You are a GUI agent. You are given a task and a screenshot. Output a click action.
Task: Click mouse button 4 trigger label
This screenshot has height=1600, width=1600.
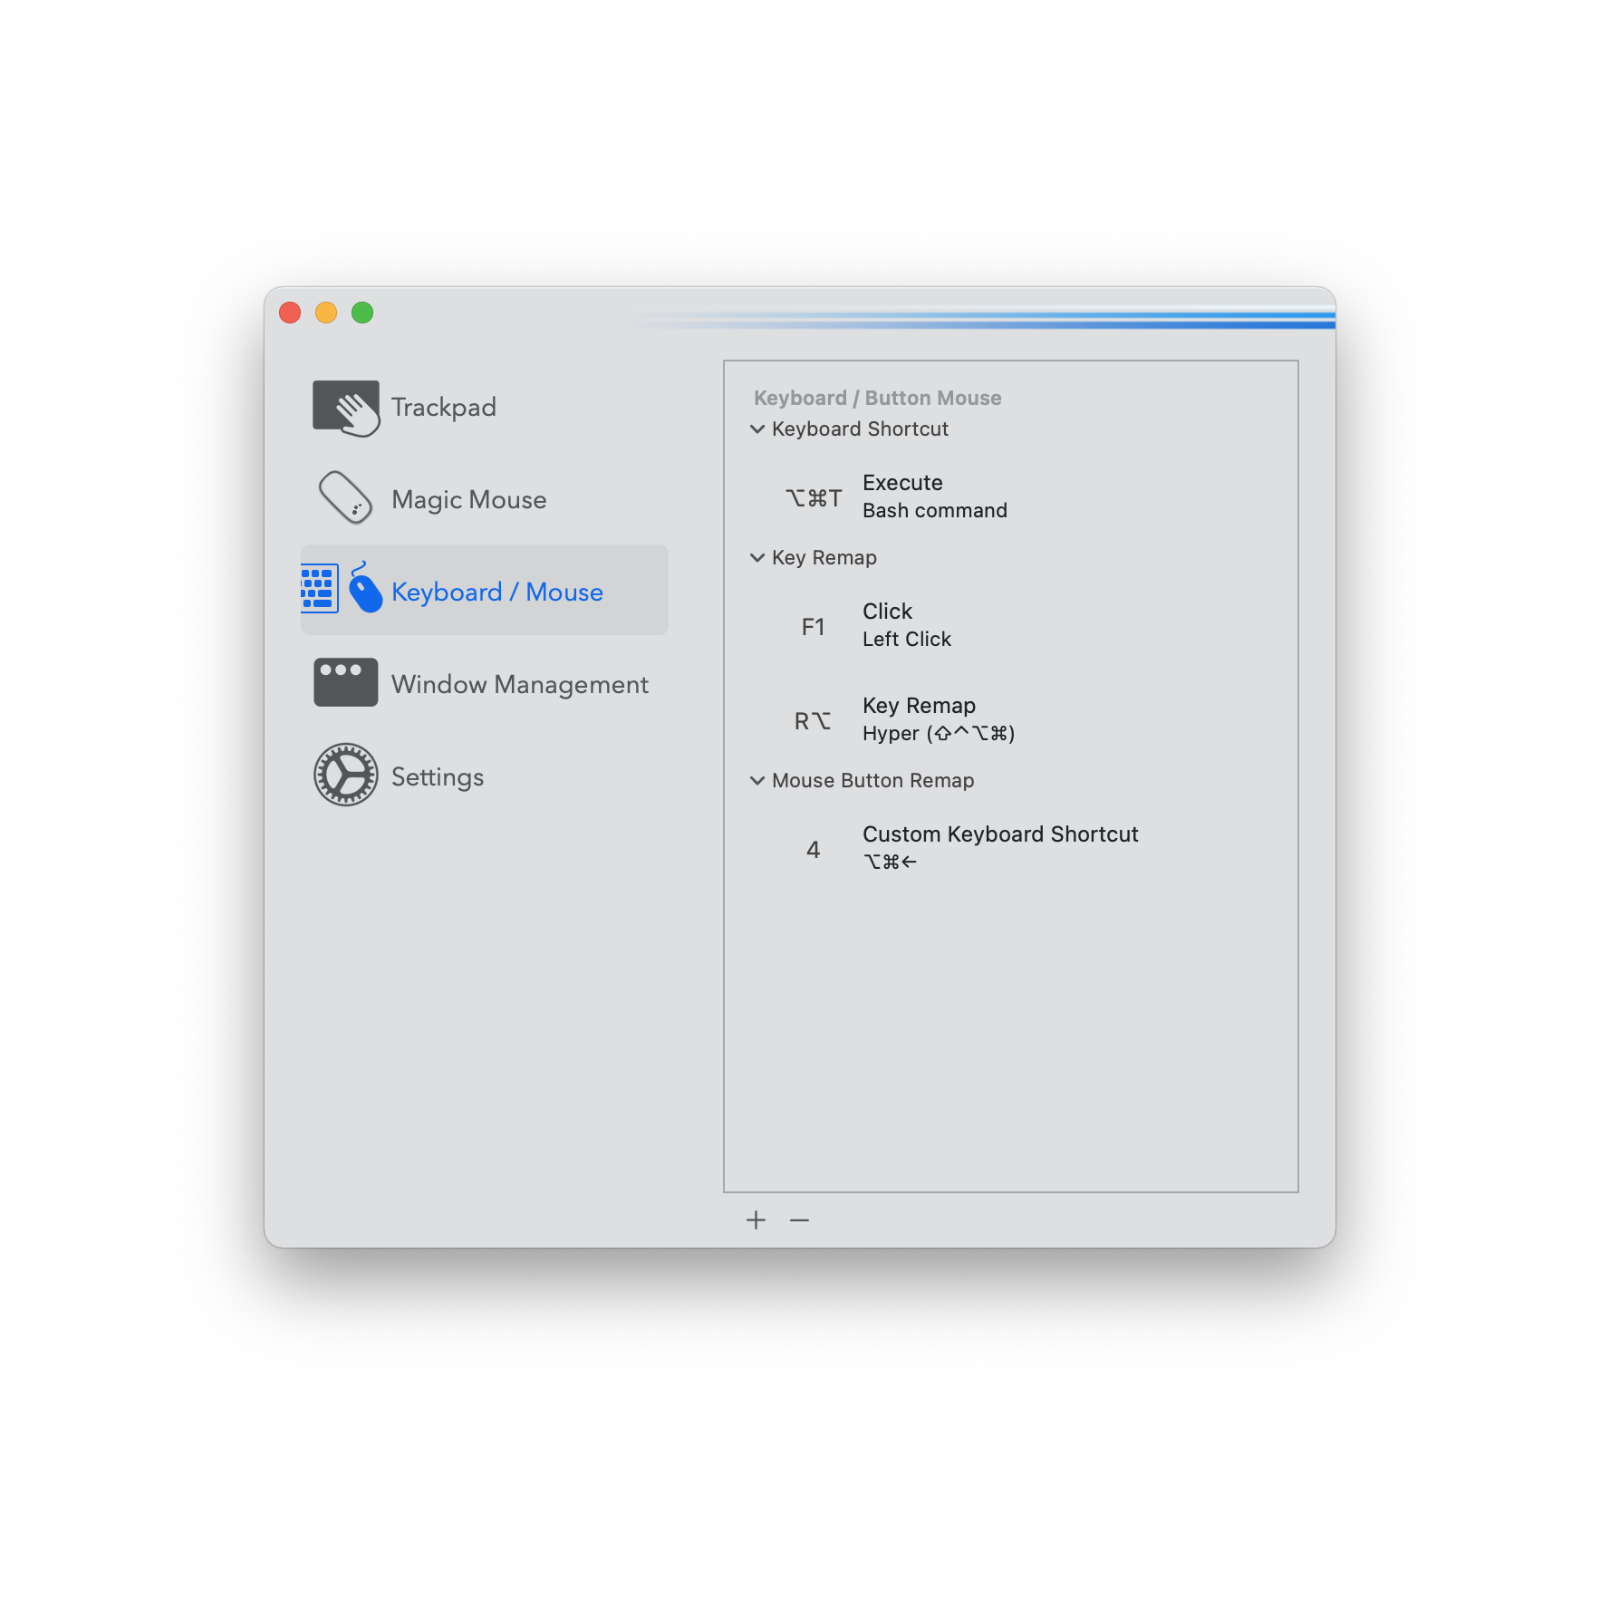(x=813, y=850)
